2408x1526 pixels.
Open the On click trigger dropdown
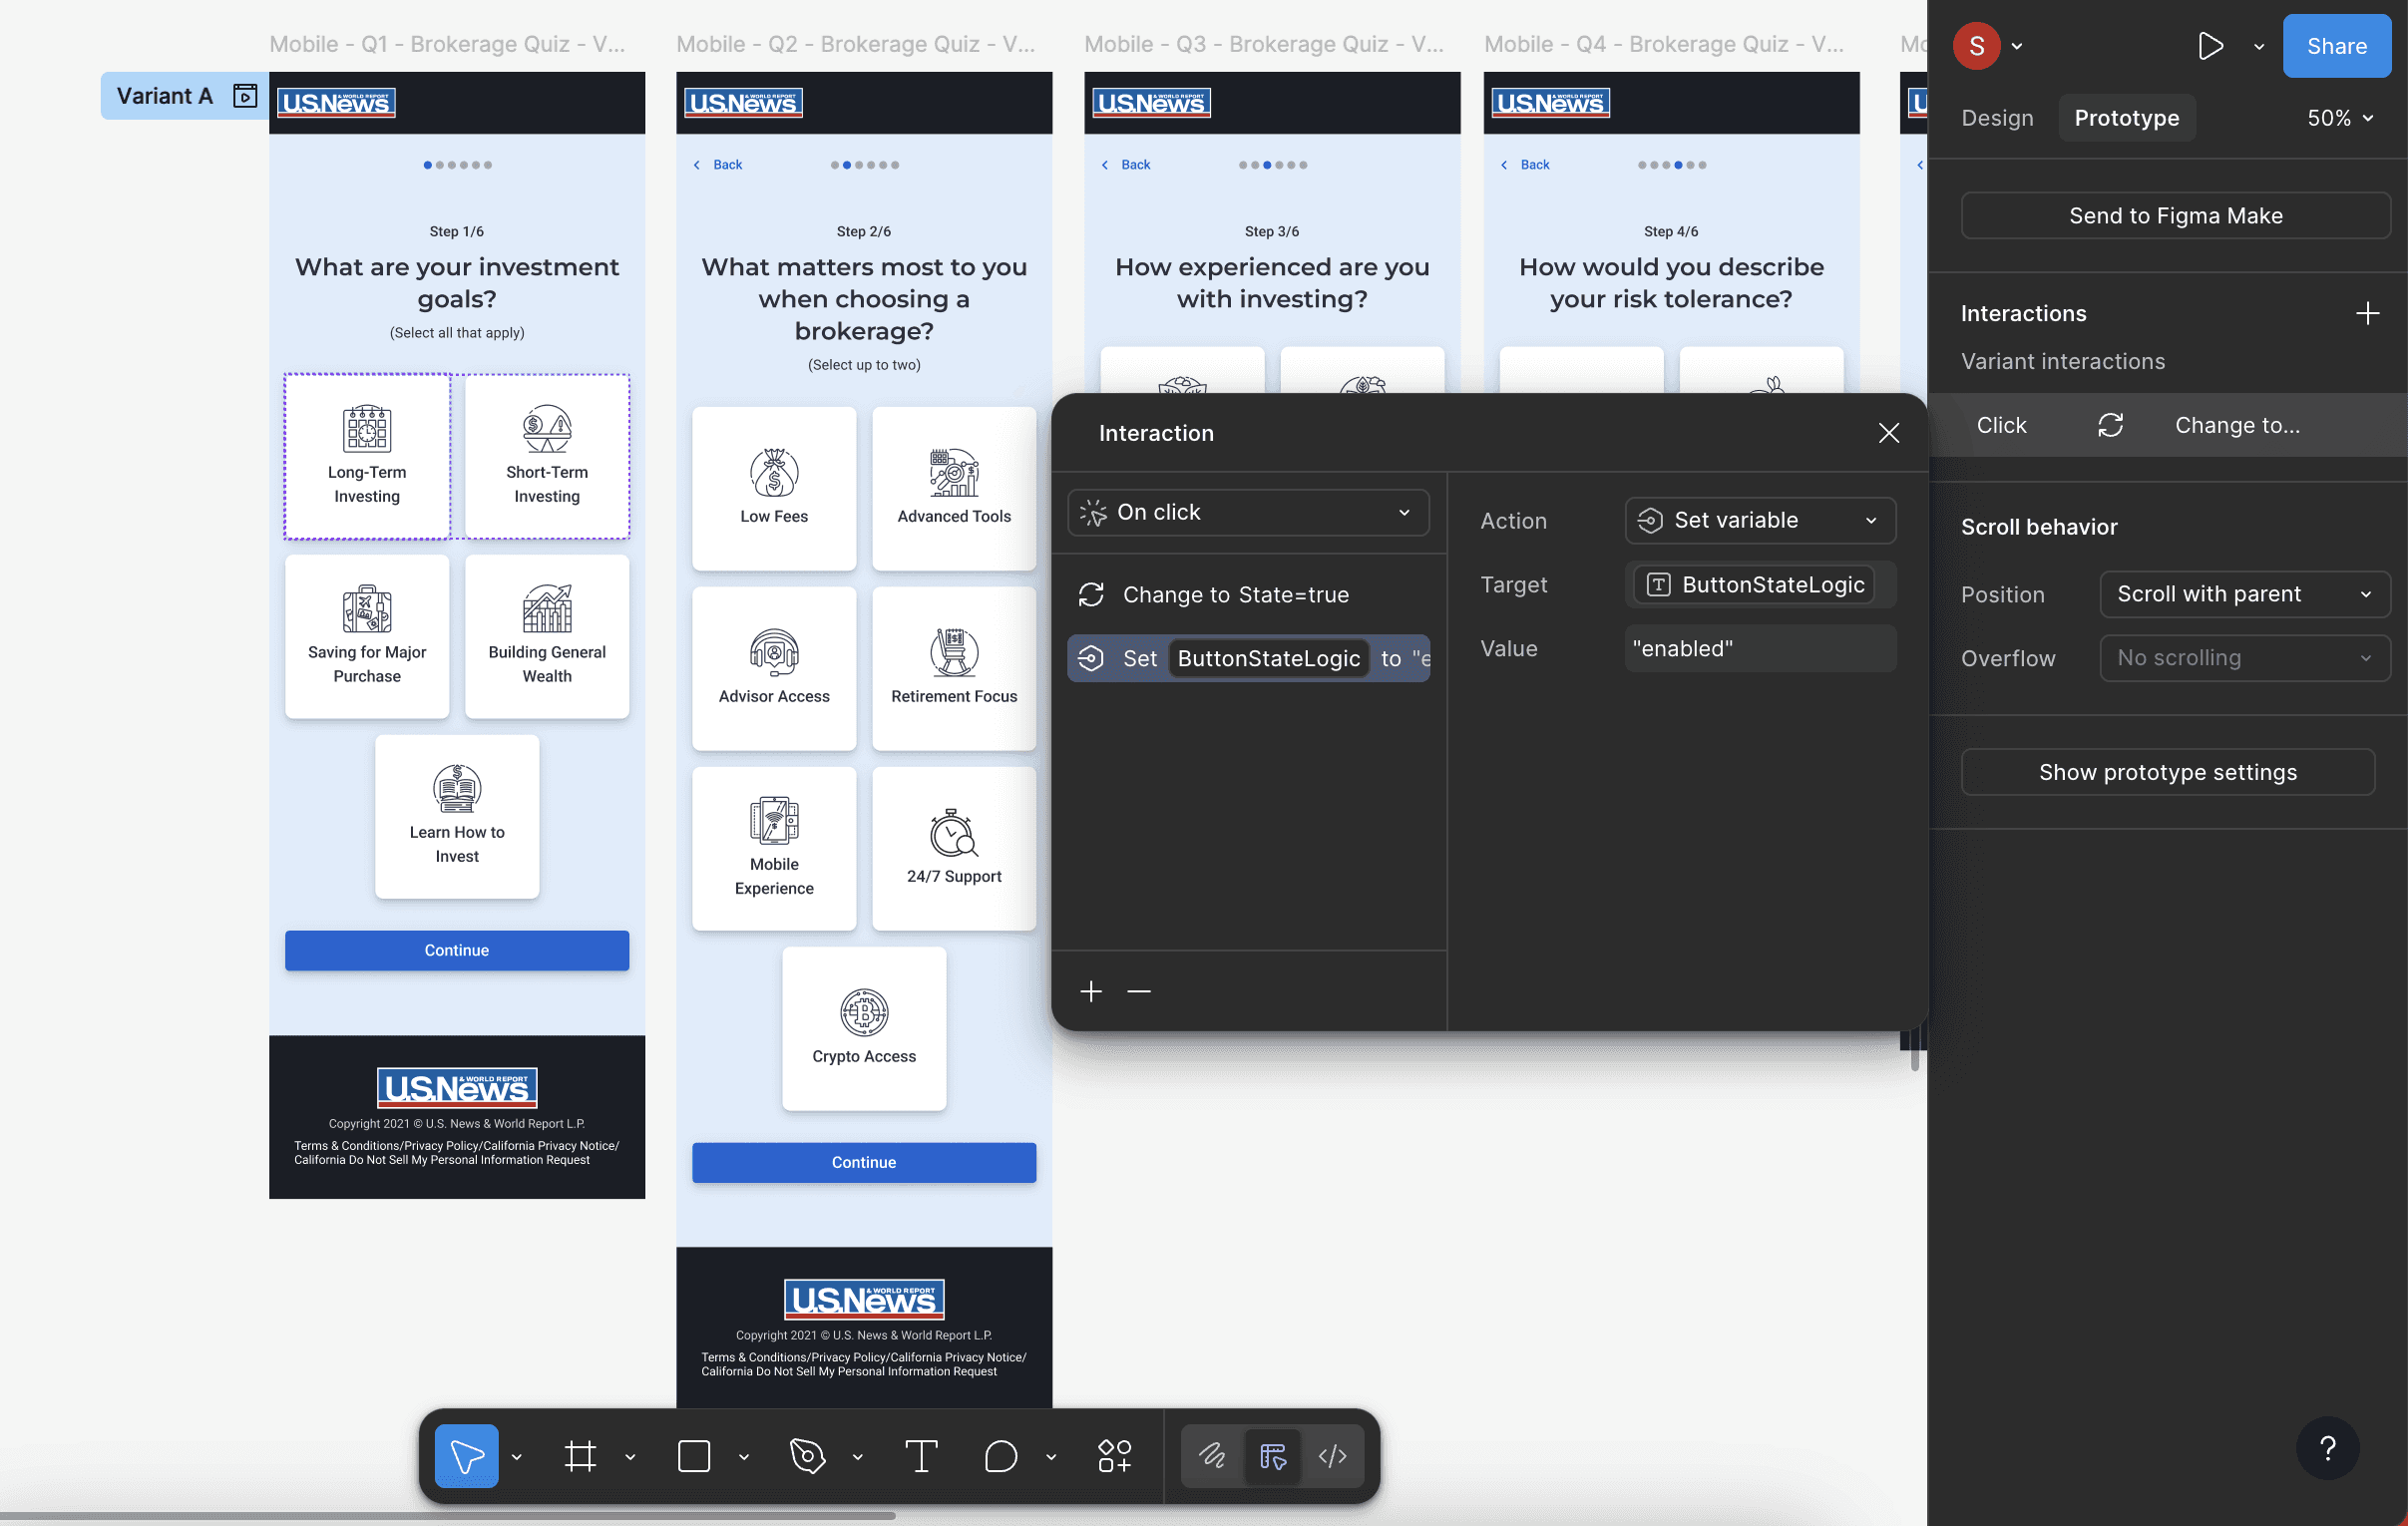point(1248,512)
